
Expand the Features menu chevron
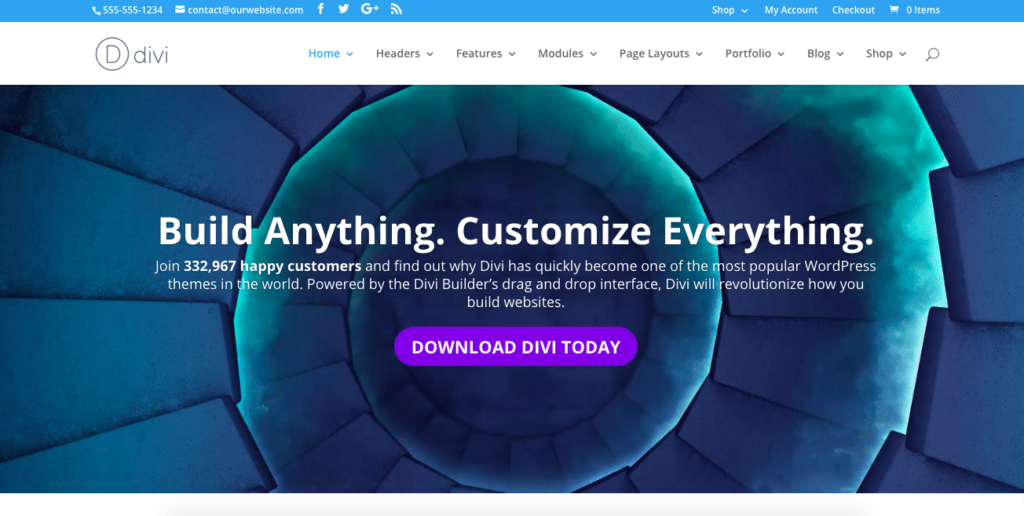512,54
